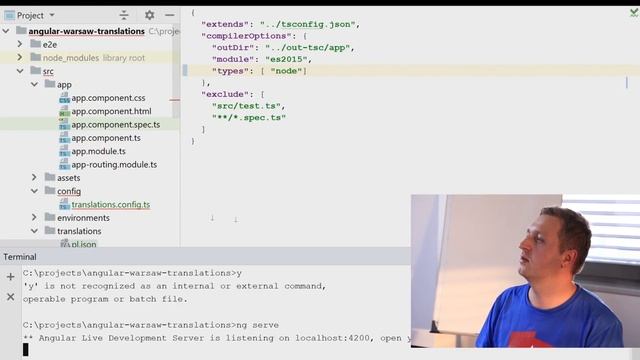
Task: Click the "**/*.spec.ts" string in editor
Action: click(x=249, y=118)
